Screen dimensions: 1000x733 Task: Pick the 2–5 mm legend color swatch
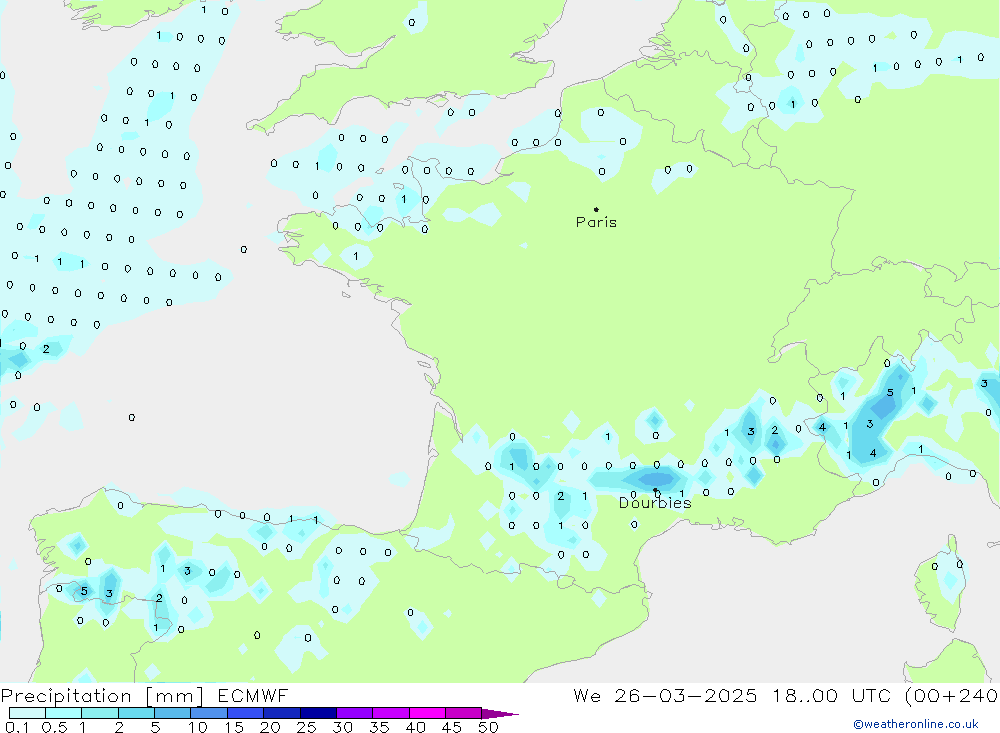136,713
